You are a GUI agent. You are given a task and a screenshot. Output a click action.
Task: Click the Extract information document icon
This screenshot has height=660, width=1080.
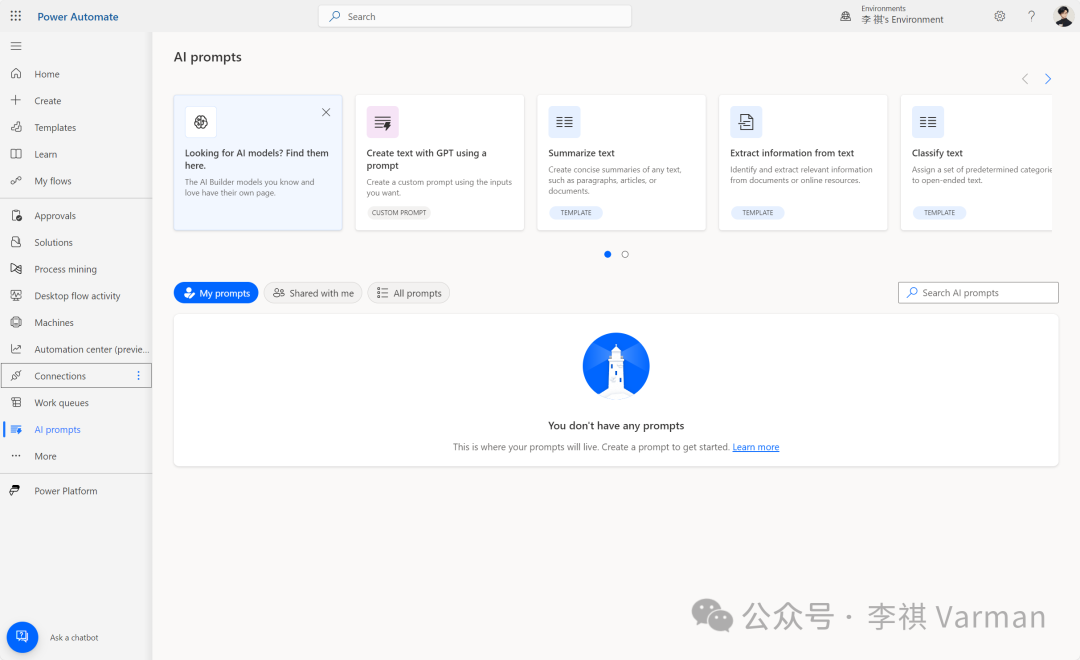pyautogui.click(x=746, y=122)
